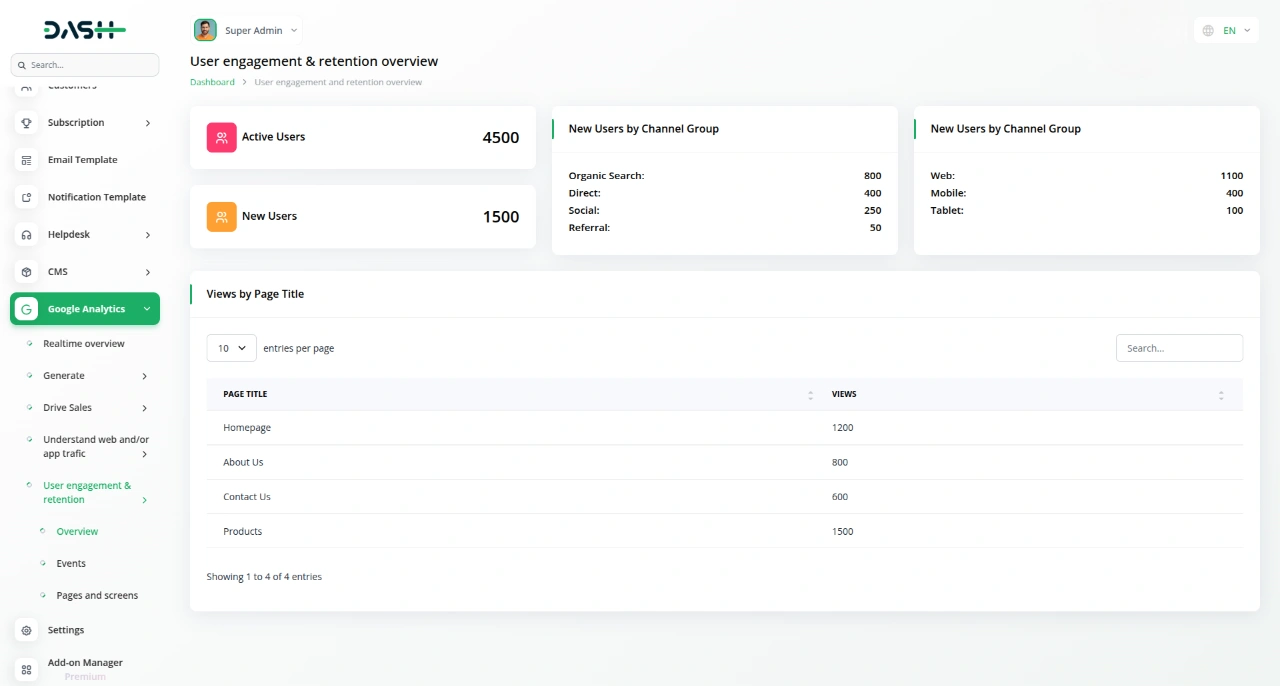Sort the table by Views column
Viewport: 1280px width, 686px height.
1221,394
